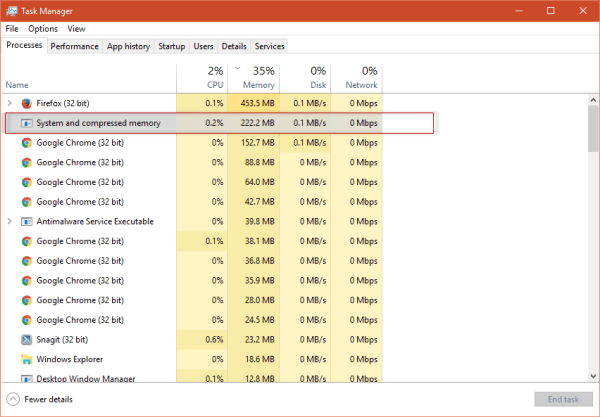The height and width of the screenshot is (417, 600).
Task: Expand the Antimalware Service Executable group
Action: [x=10, y=222]
